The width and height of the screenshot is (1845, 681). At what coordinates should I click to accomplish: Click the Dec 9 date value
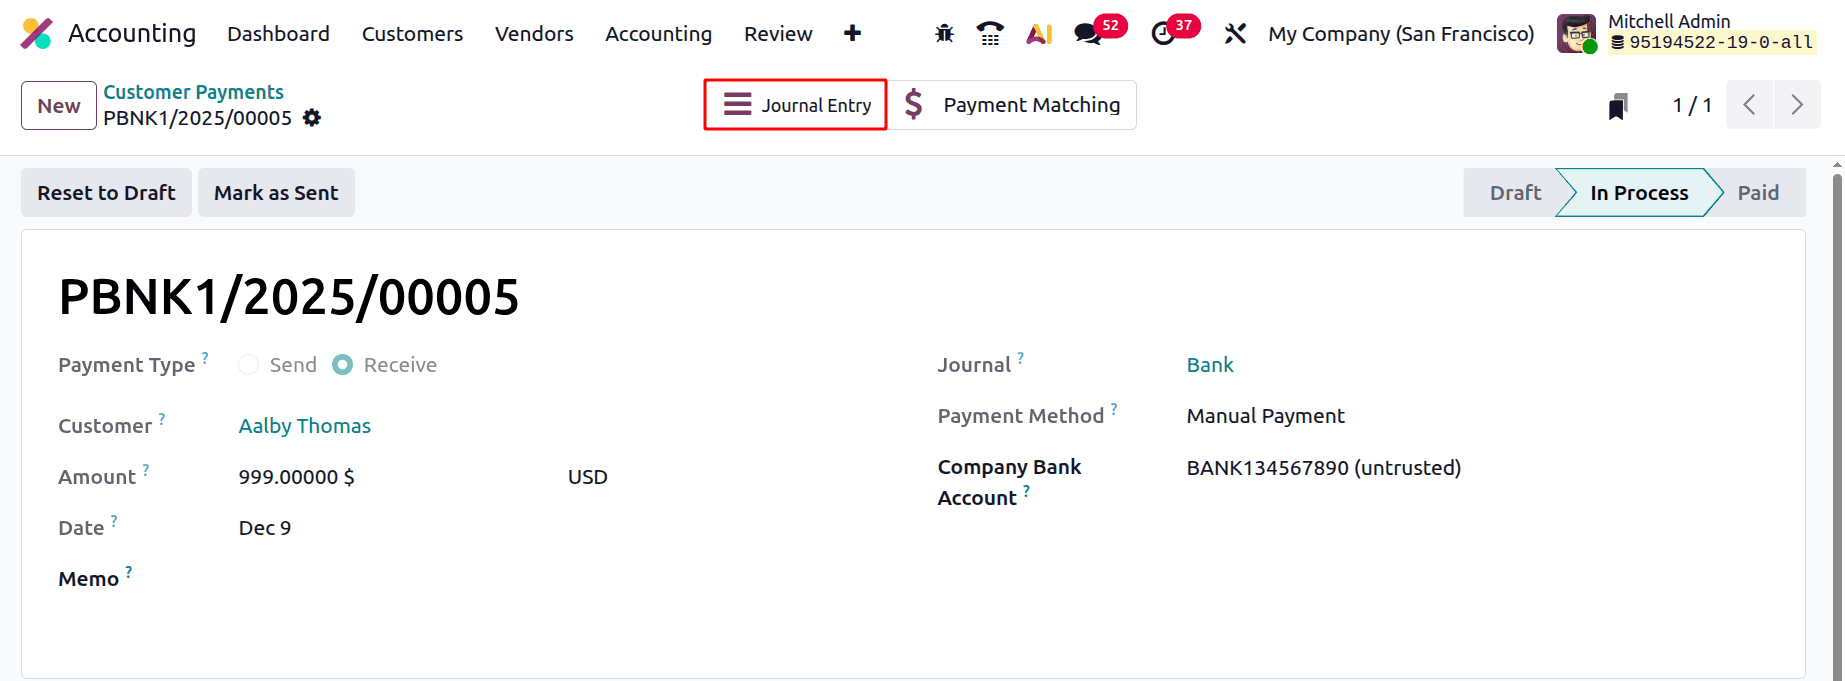coord(265,528)
